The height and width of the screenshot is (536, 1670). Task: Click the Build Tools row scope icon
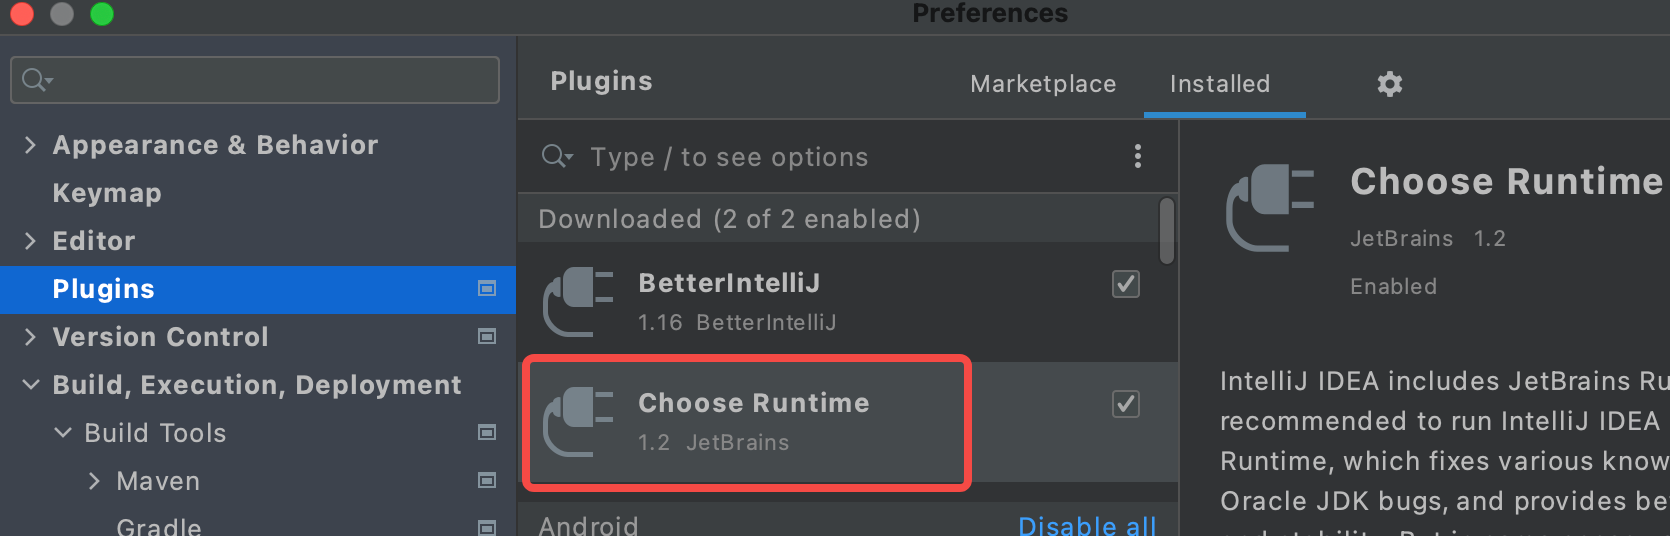[487, 433]
